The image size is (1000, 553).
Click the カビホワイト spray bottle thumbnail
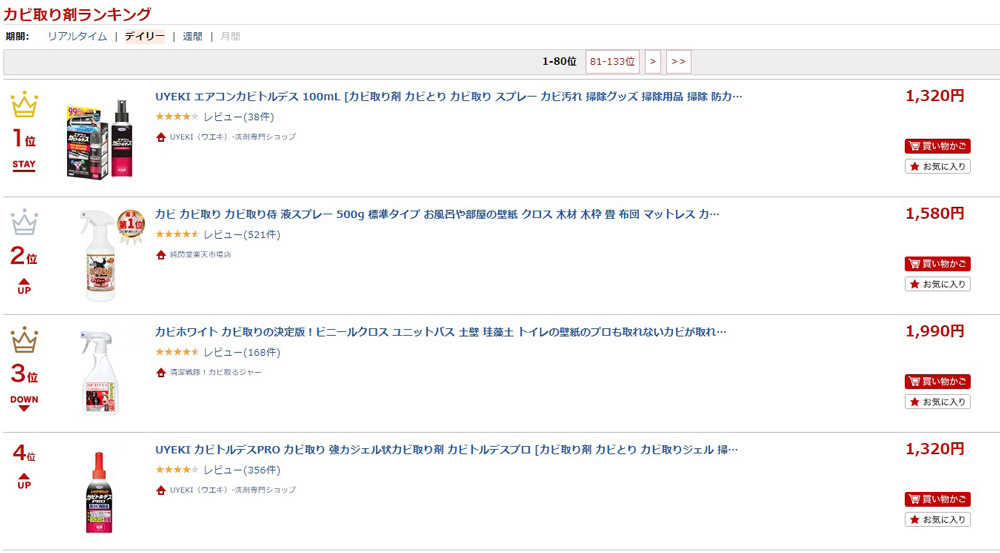pyautogui.click(x=100, y=374)
